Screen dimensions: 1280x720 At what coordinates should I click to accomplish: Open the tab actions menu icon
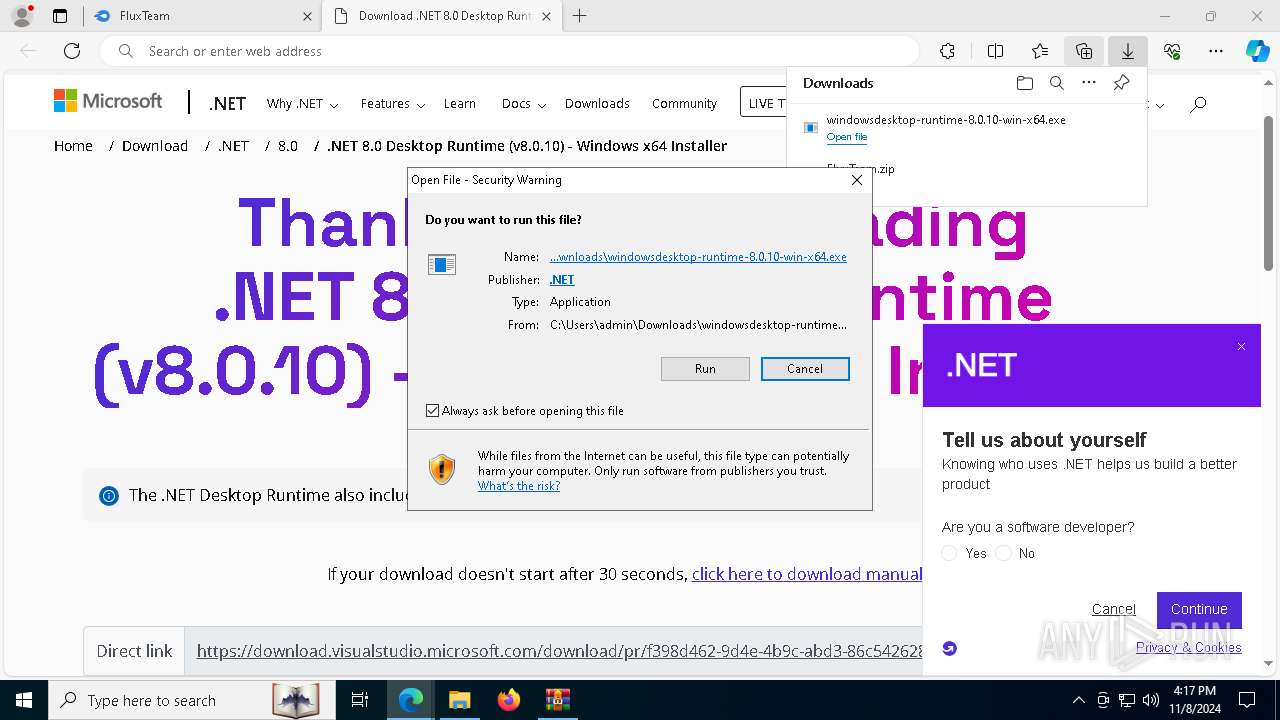point(60,16)
